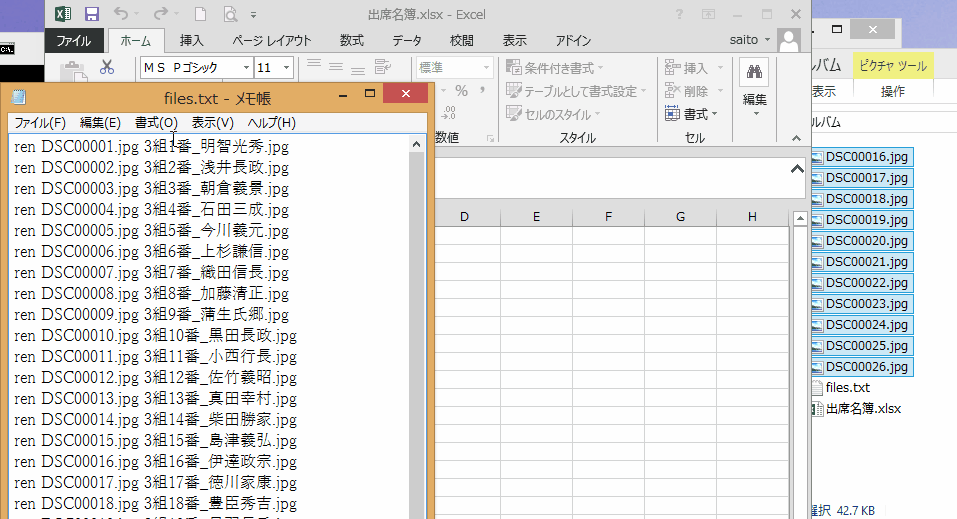Screen dimensions: 957x519
Task: Open 数値 group dialog launcher
Action: point(490,139)
